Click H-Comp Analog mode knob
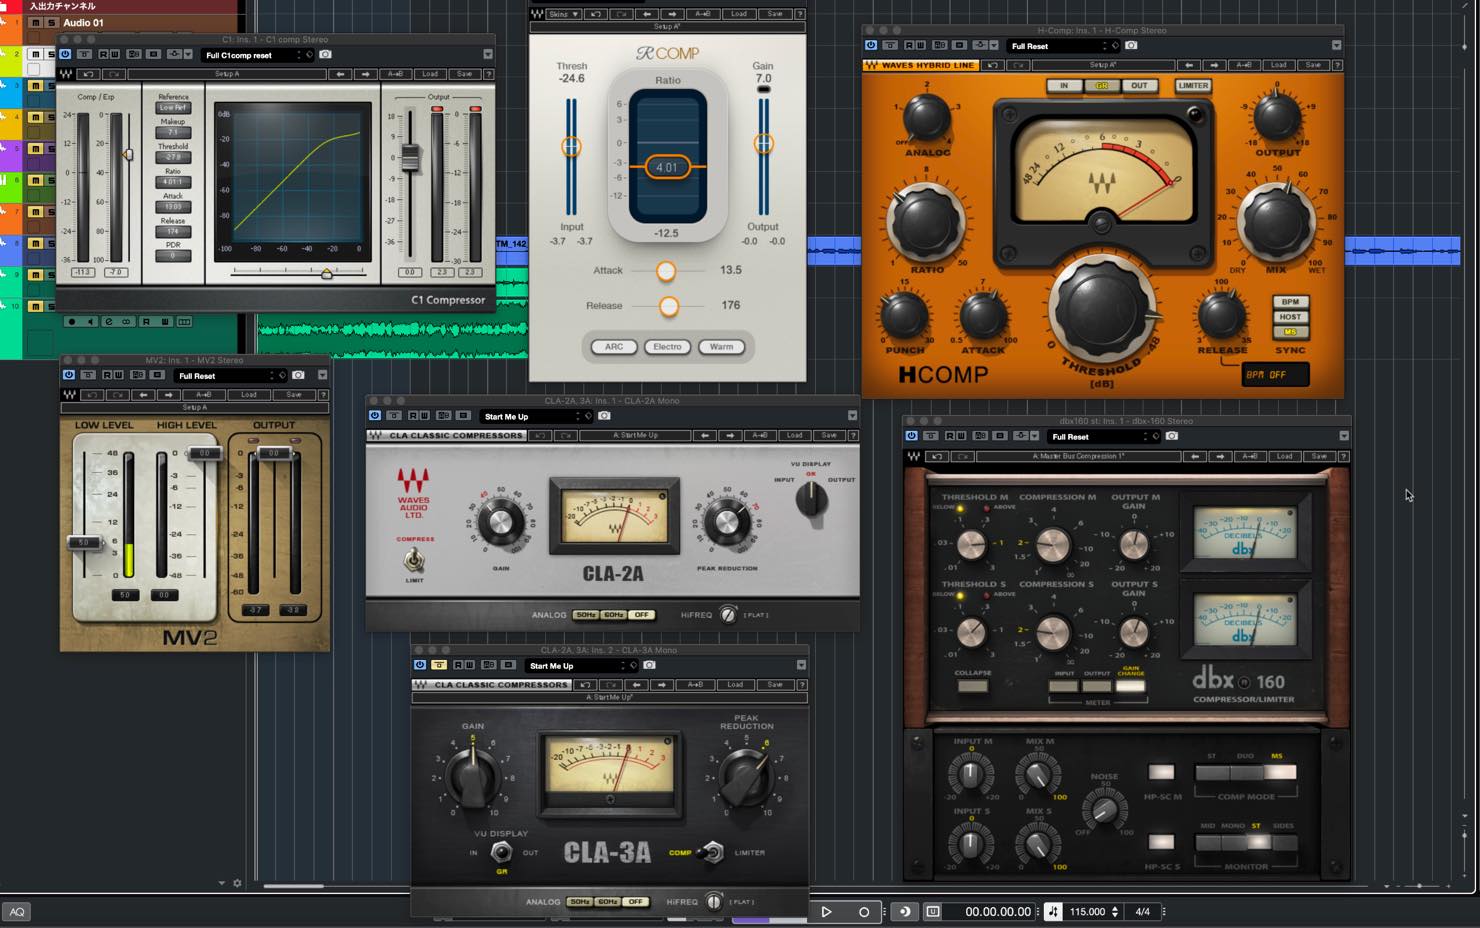Viewport: 1480px width, 928px height. point(926,119)
